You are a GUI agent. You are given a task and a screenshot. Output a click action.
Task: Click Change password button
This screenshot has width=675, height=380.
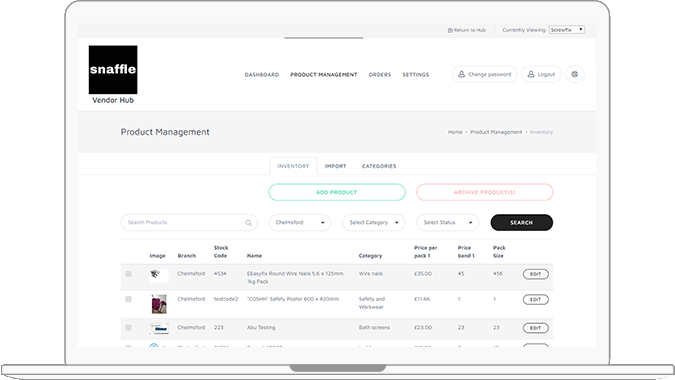(484, 74)
